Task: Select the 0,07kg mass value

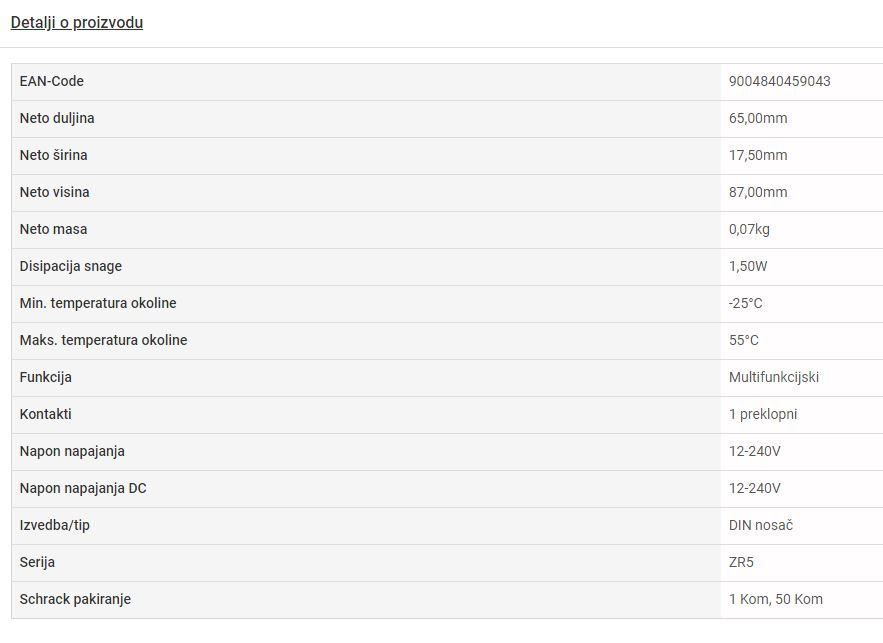Action: [749, 229]
